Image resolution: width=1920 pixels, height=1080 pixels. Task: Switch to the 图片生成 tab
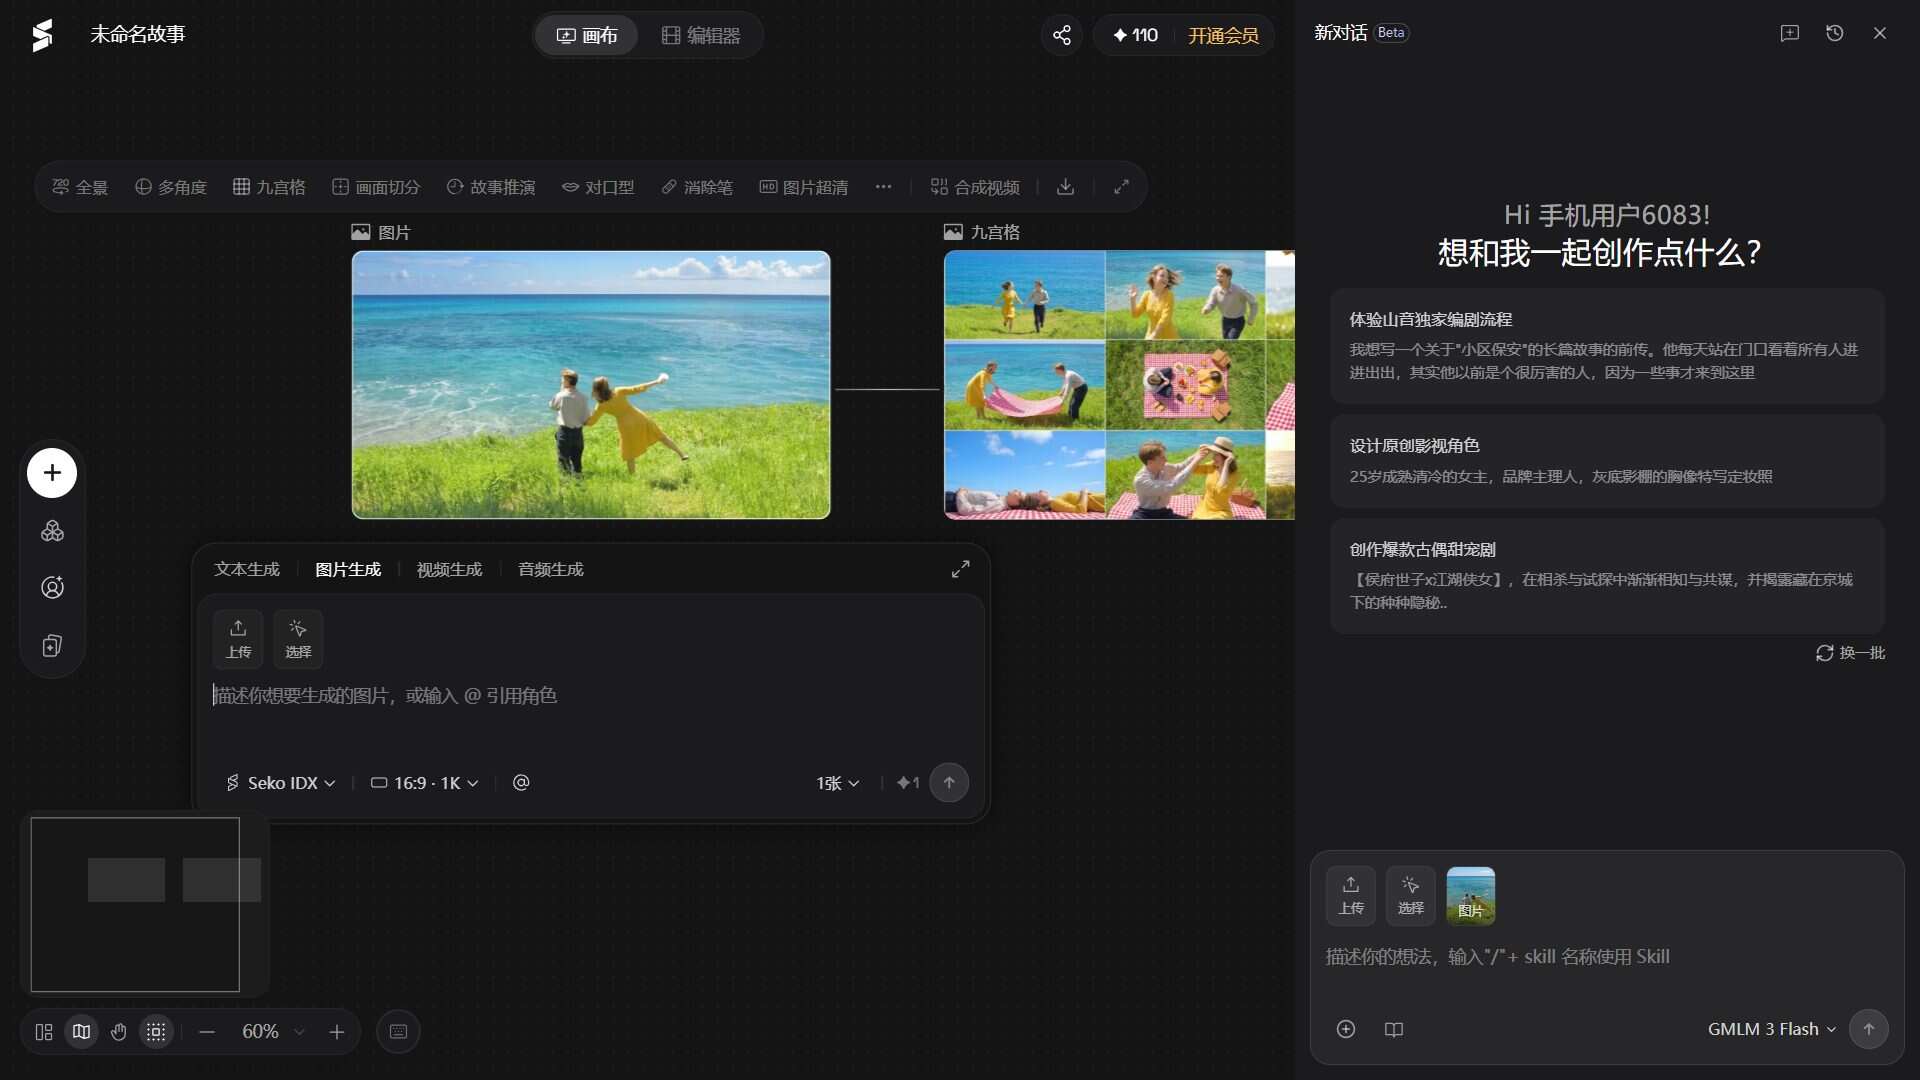click(348, 569)
